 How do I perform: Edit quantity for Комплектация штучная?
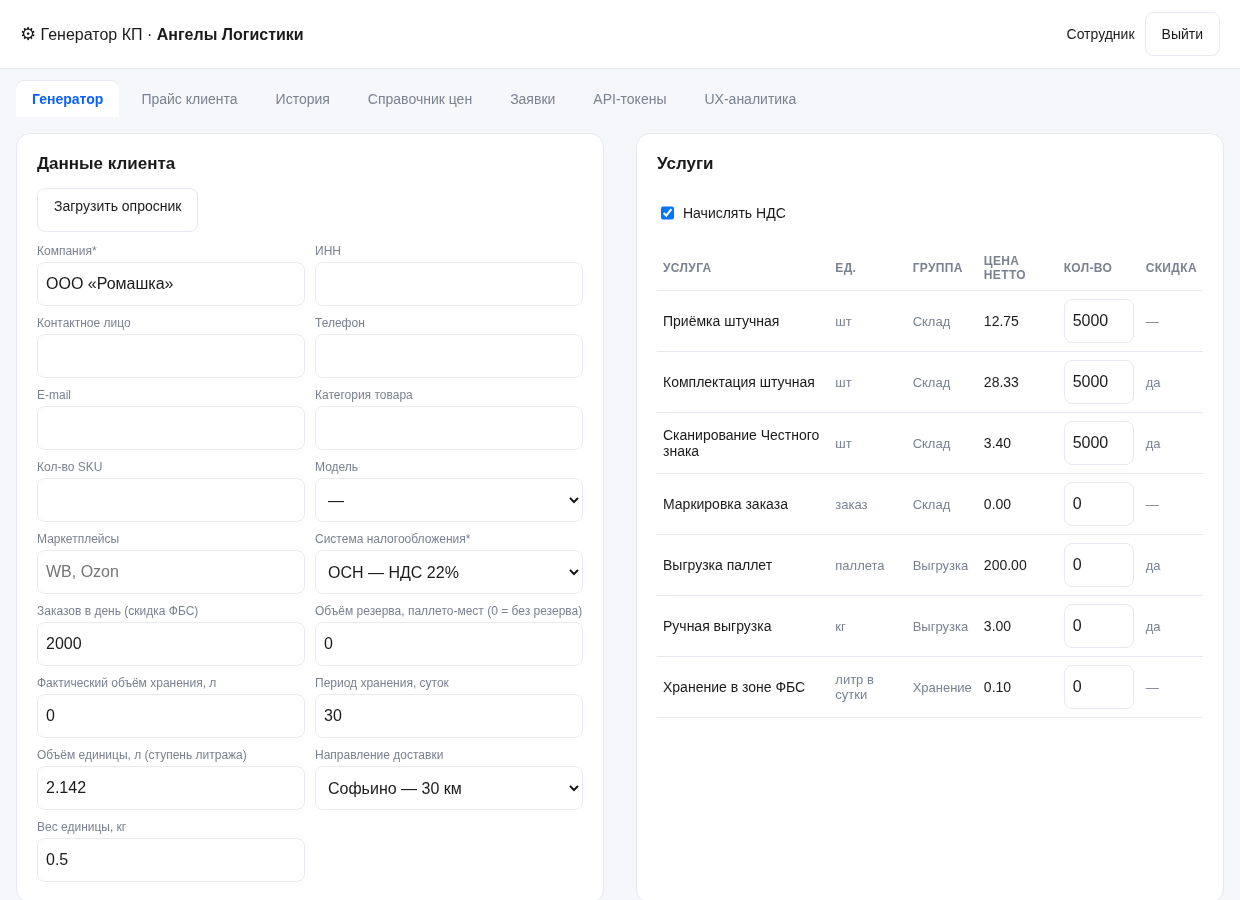[x=1099, y=382]
